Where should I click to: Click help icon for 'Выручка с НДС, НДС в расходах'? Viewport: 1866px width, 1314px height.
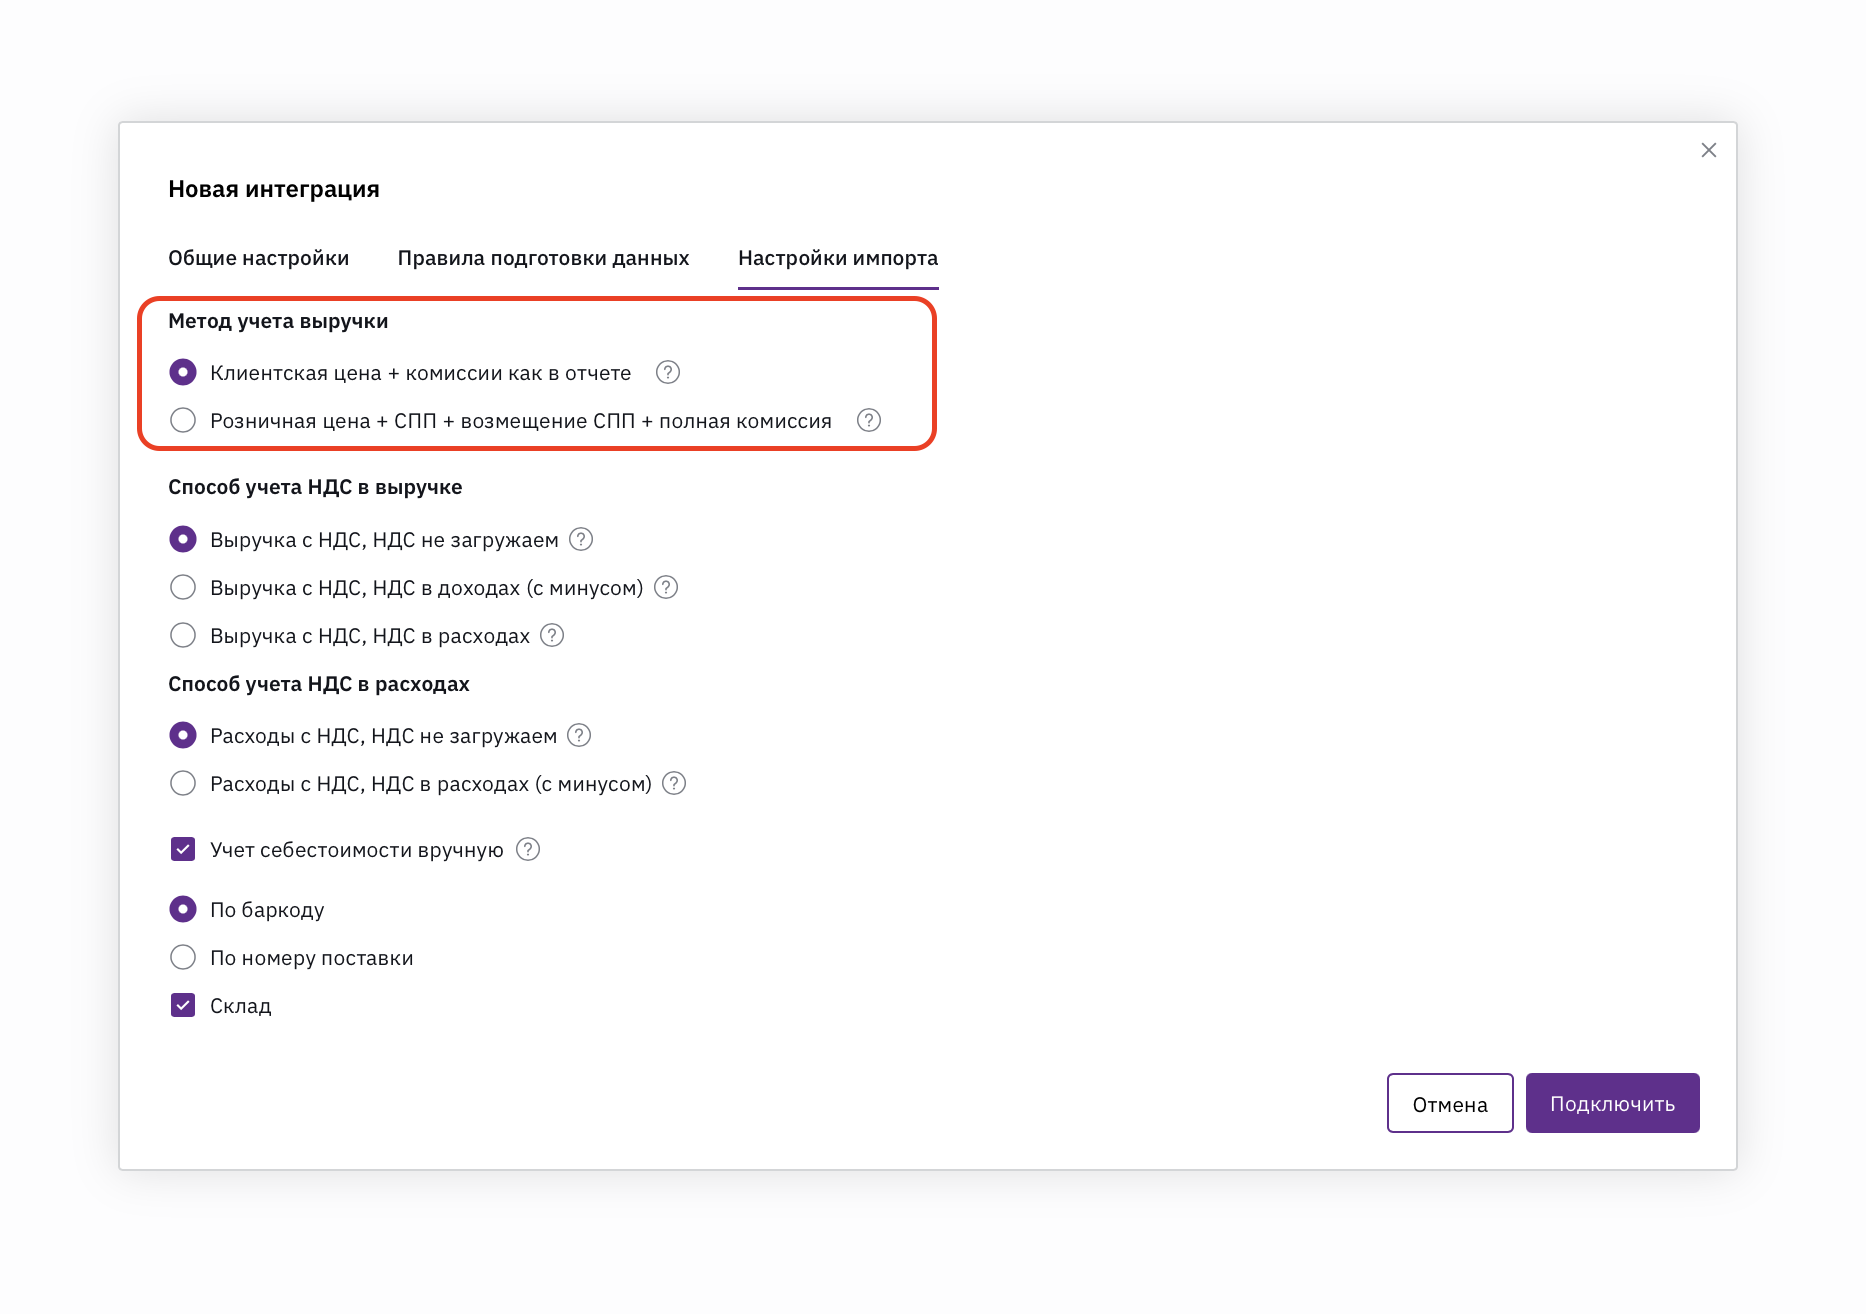(552, 635)
